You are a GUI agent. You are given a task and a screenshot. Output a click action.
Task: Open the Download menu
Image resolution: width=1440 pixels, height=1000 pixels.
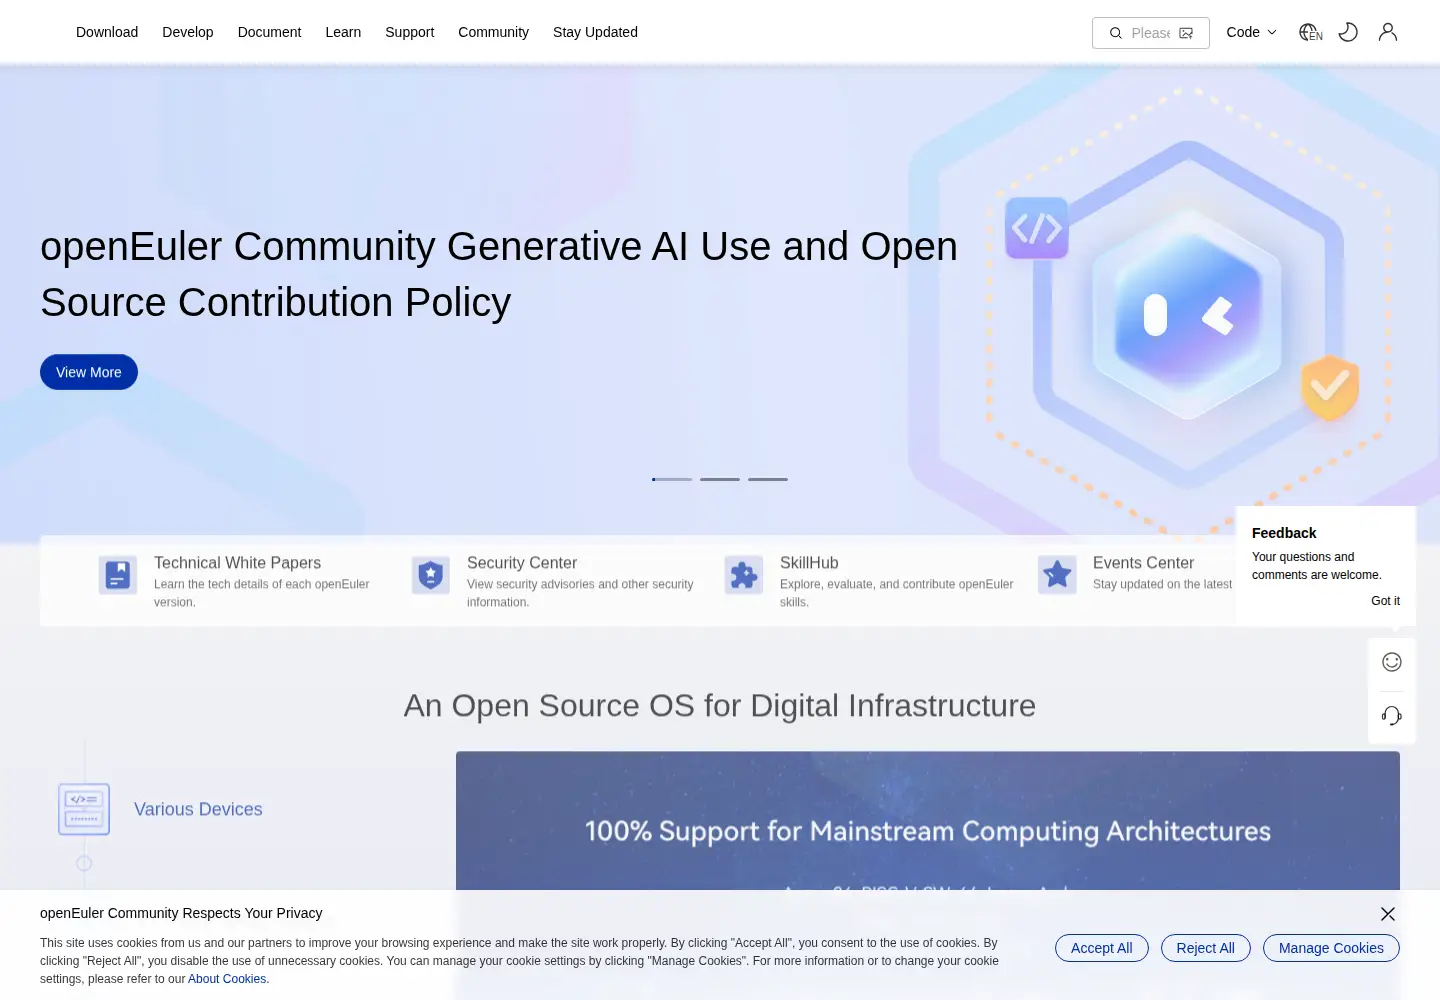coord(107,32)
